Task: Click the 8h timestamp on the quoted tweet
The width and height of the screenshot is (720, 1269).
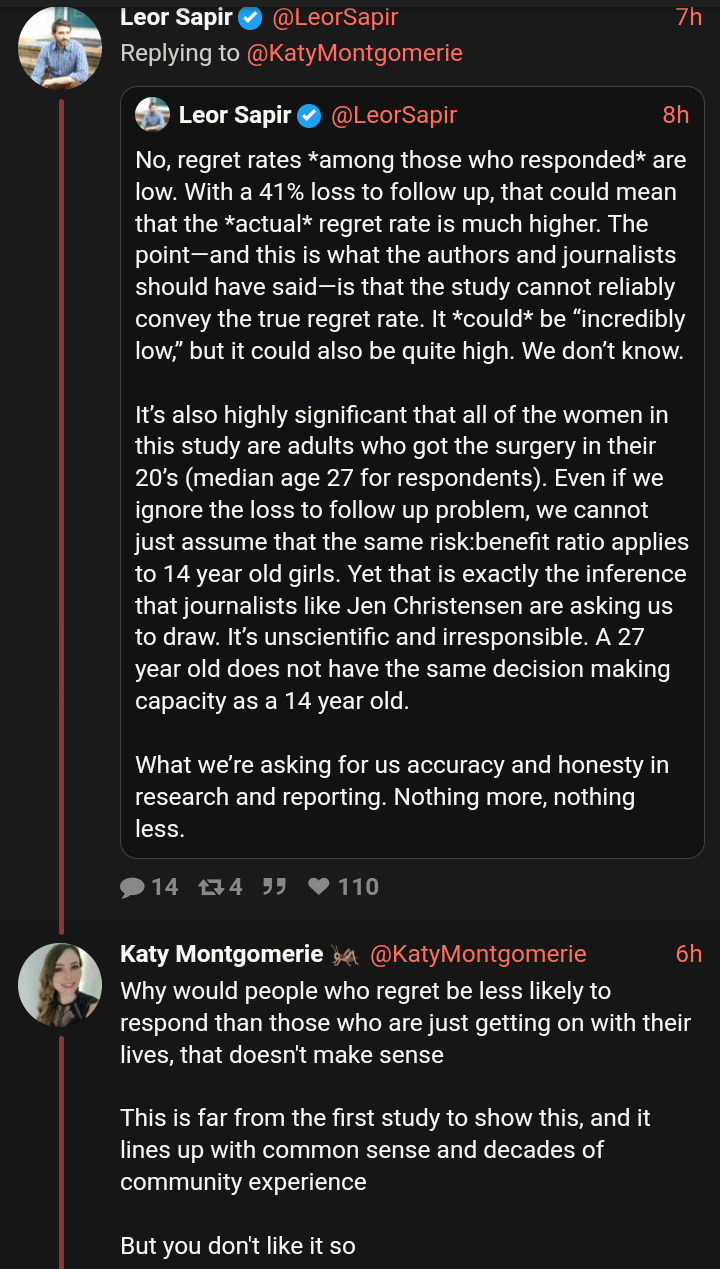Action: (x=676, y=115)
